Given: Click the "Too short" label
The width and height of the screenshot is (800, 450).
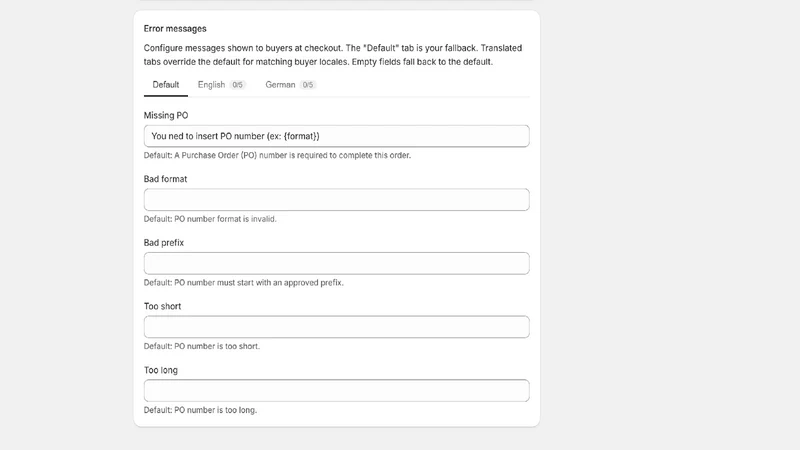Looking at the screenshot, I should [x=162, y=306].
